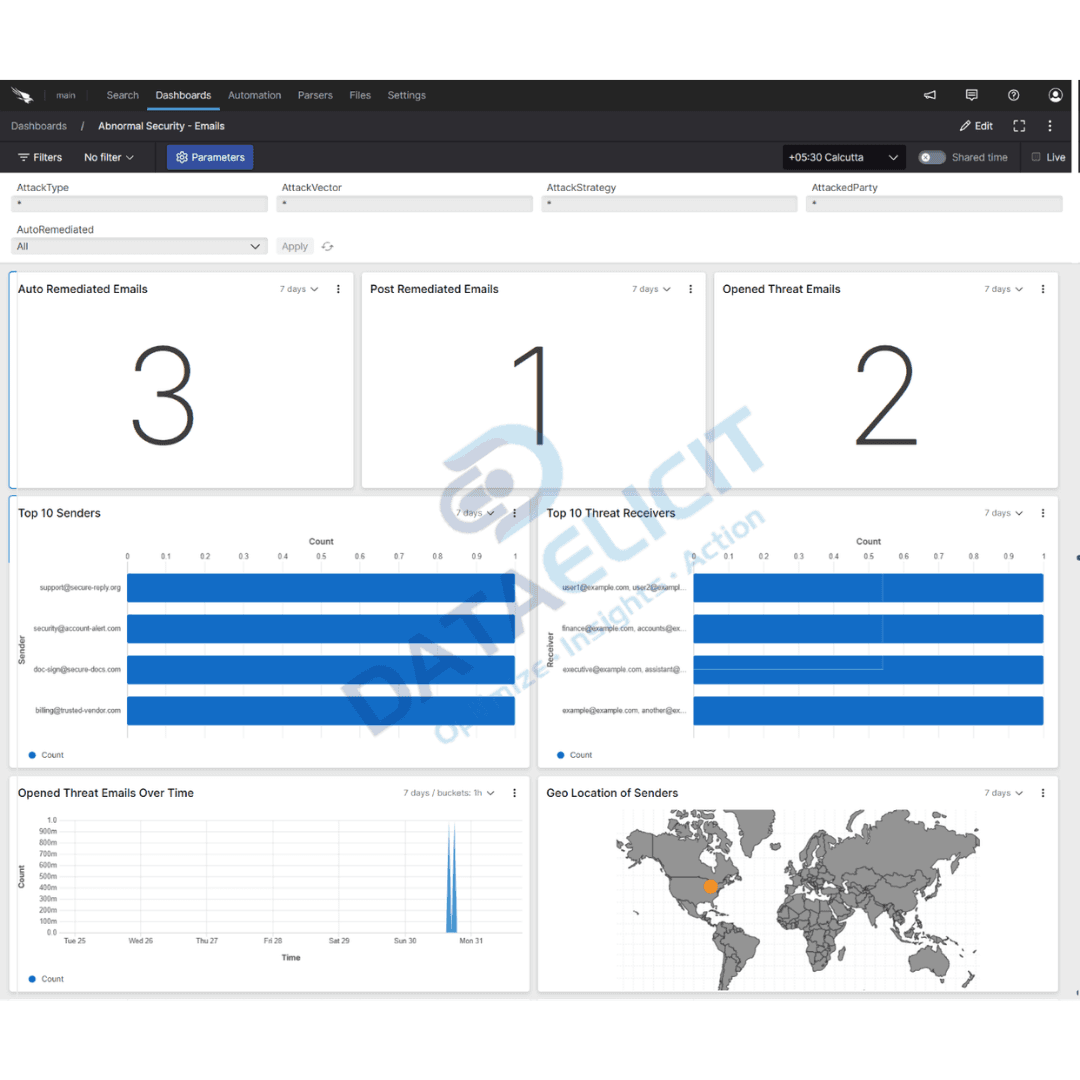This screenshot has width=1080, height=1080.
Task: Toggle the Shared time switch
Action: click(x=932, y=157)
